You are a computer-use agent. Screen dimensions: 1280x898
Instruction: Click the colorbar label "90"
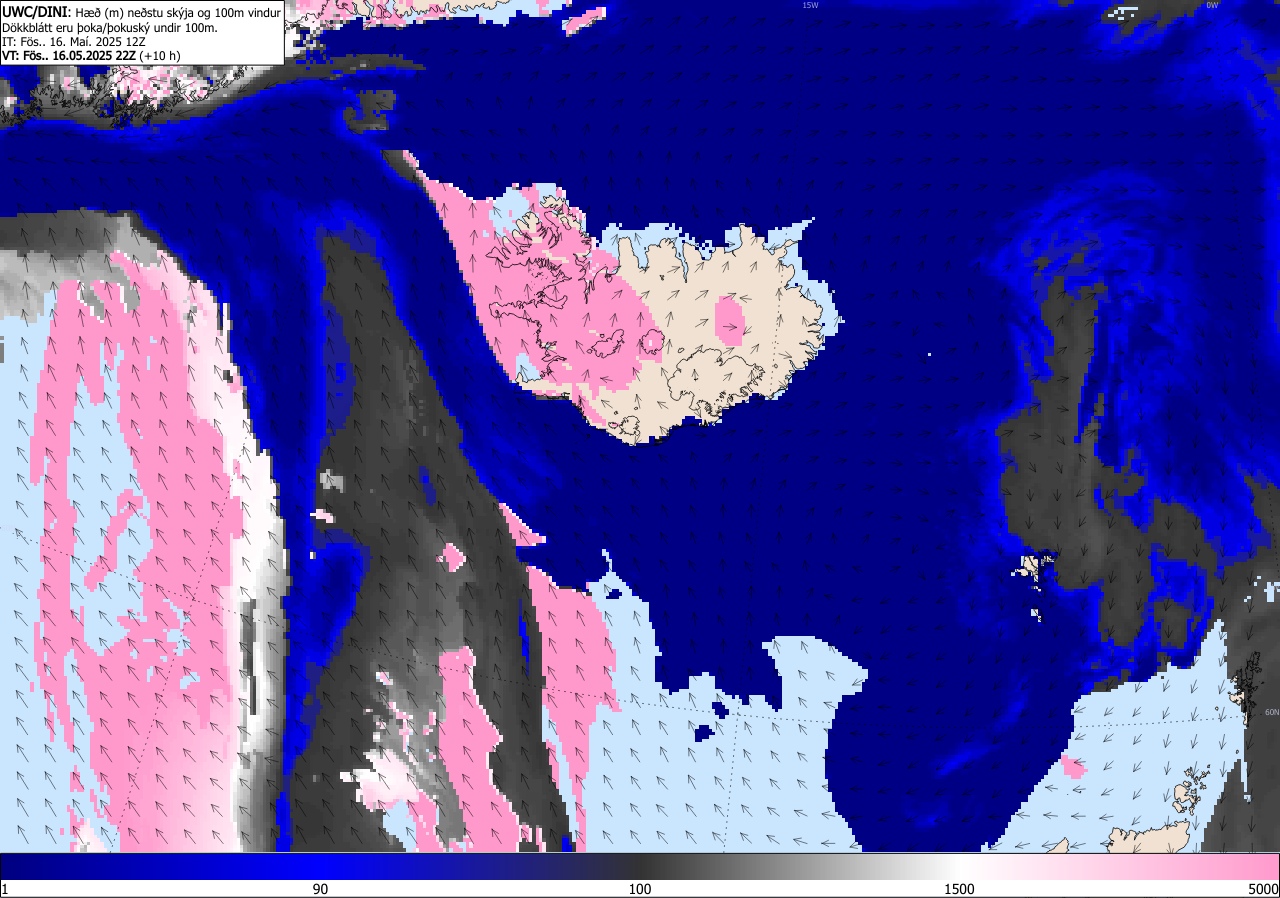(320, 889)
